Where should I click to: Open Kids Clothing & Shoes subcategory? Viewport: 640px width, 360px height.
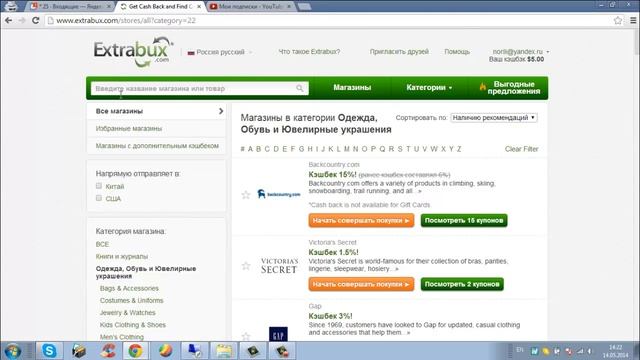133,325
